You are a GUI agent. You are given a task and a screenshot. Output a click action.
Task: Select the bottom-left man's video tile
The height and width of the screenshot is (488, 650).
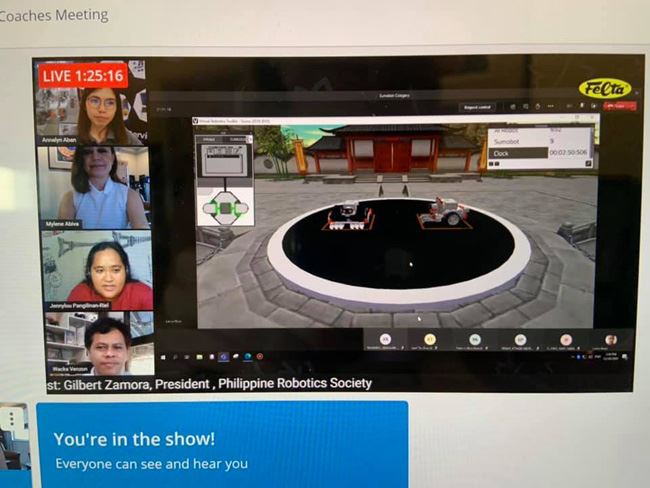coord(100,344)
